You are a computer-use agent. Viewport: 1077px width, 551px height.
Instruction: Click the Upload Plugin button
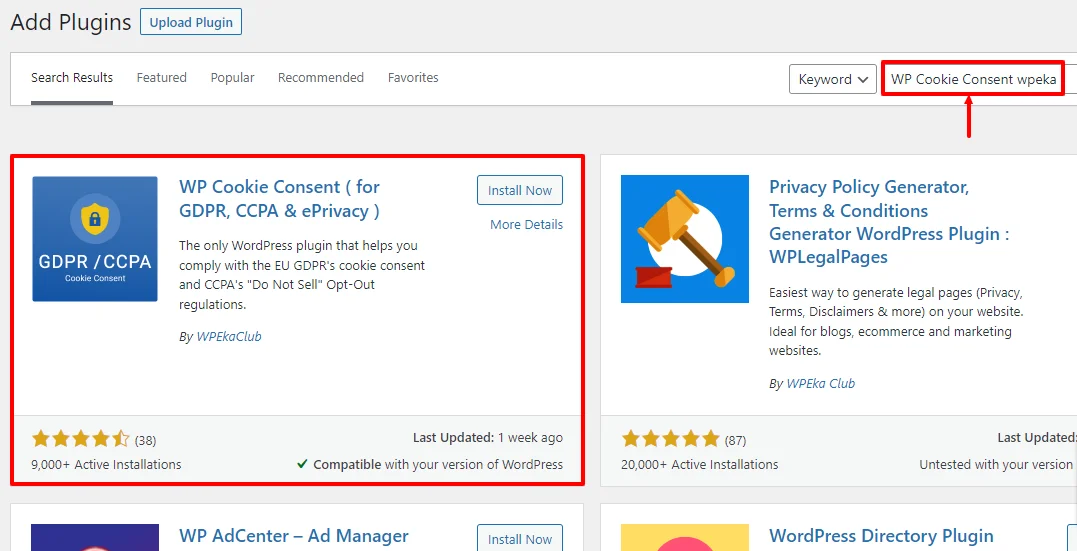click(191, 22)
